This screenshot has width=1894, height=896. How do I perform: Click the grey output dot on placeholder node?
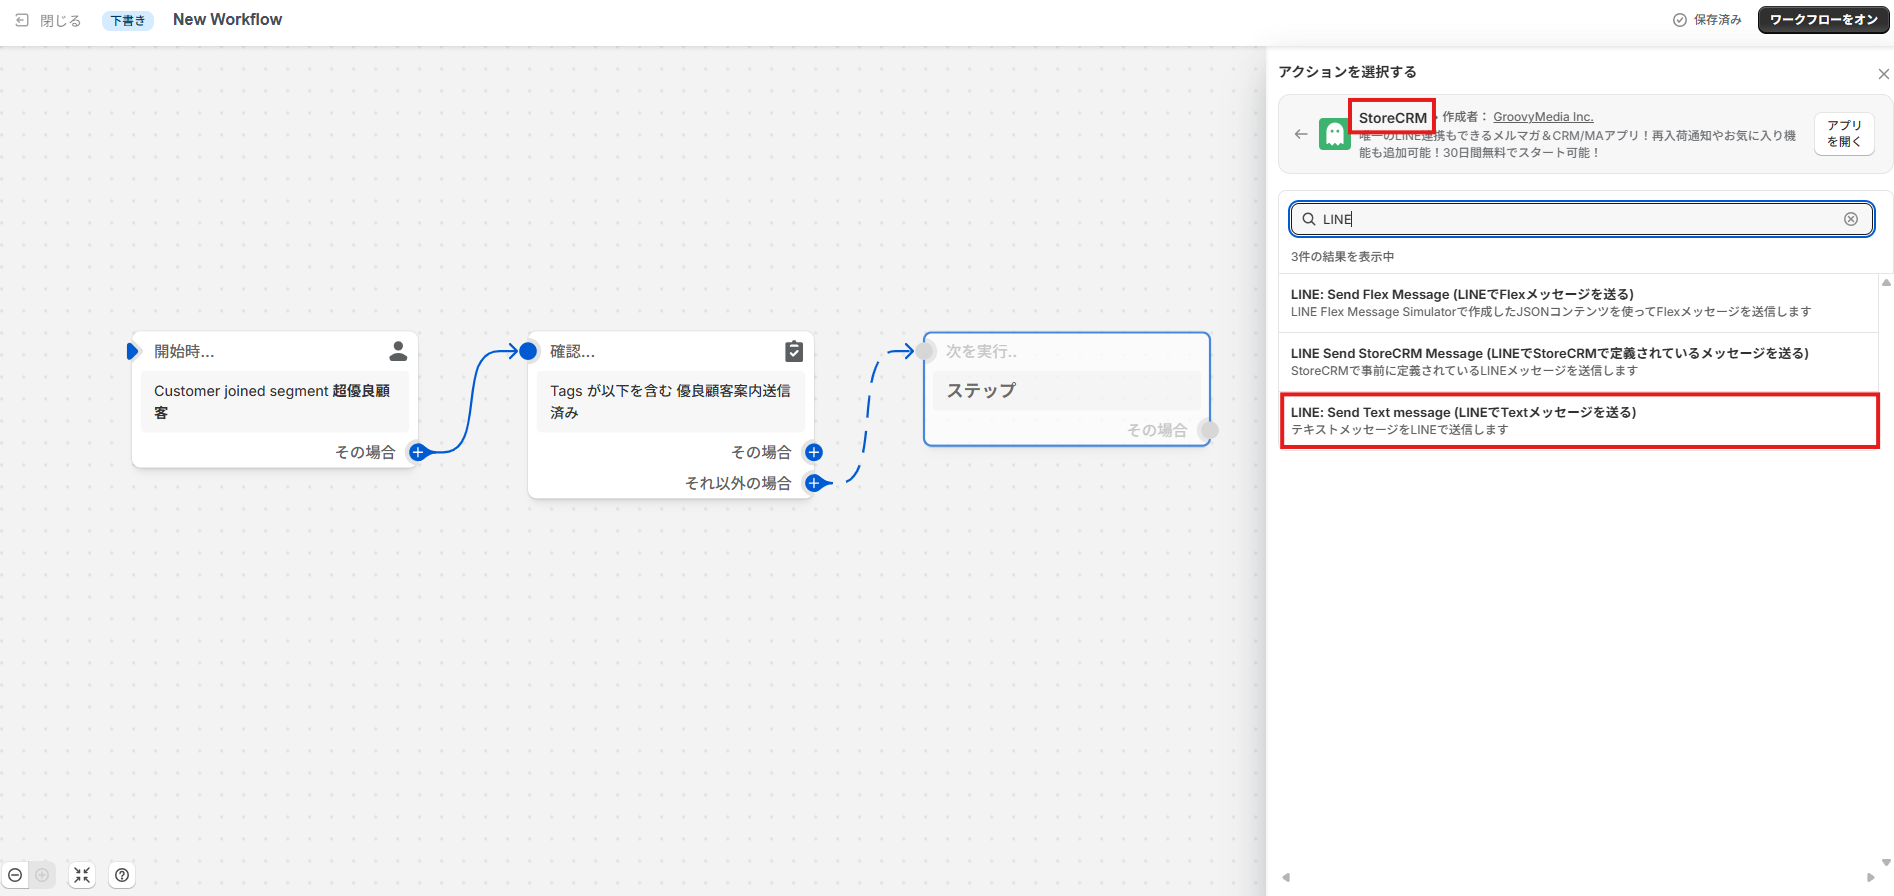point(1208,430)
